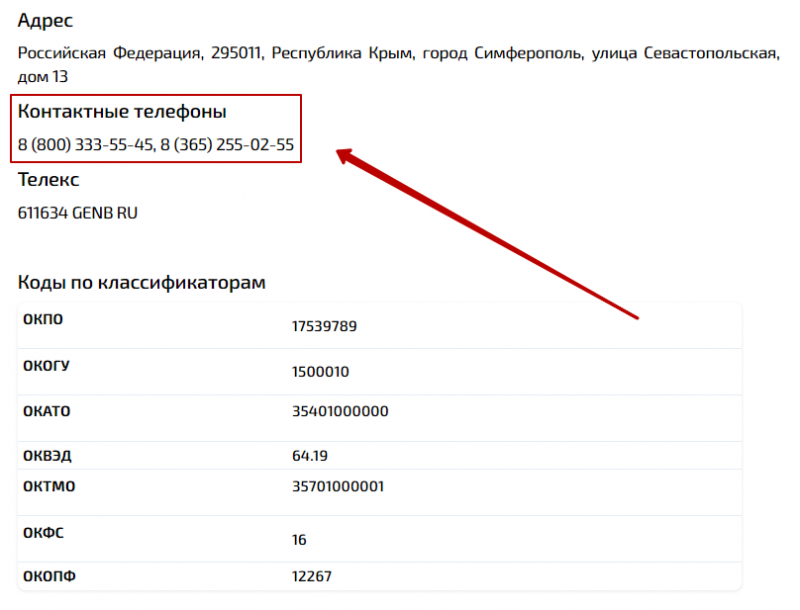Viewport: 800px width, 610px height.
Task: Select the ОКФС row label
Action: [x=43, y=533]
